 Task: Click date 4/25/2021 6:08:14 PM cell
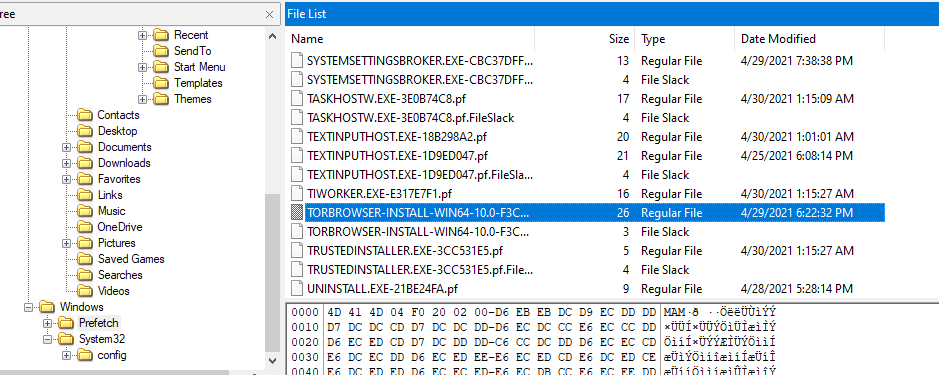coord(796,156)
